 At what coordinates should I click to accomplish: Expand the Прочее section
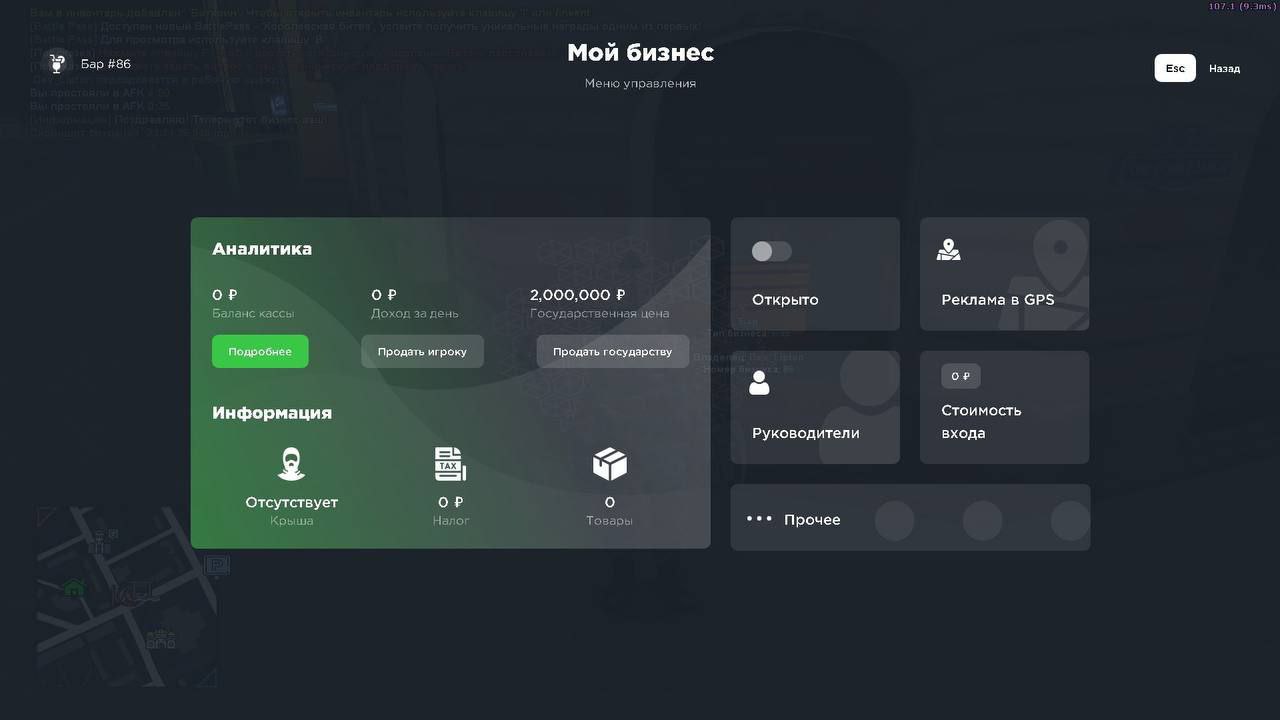910,518
